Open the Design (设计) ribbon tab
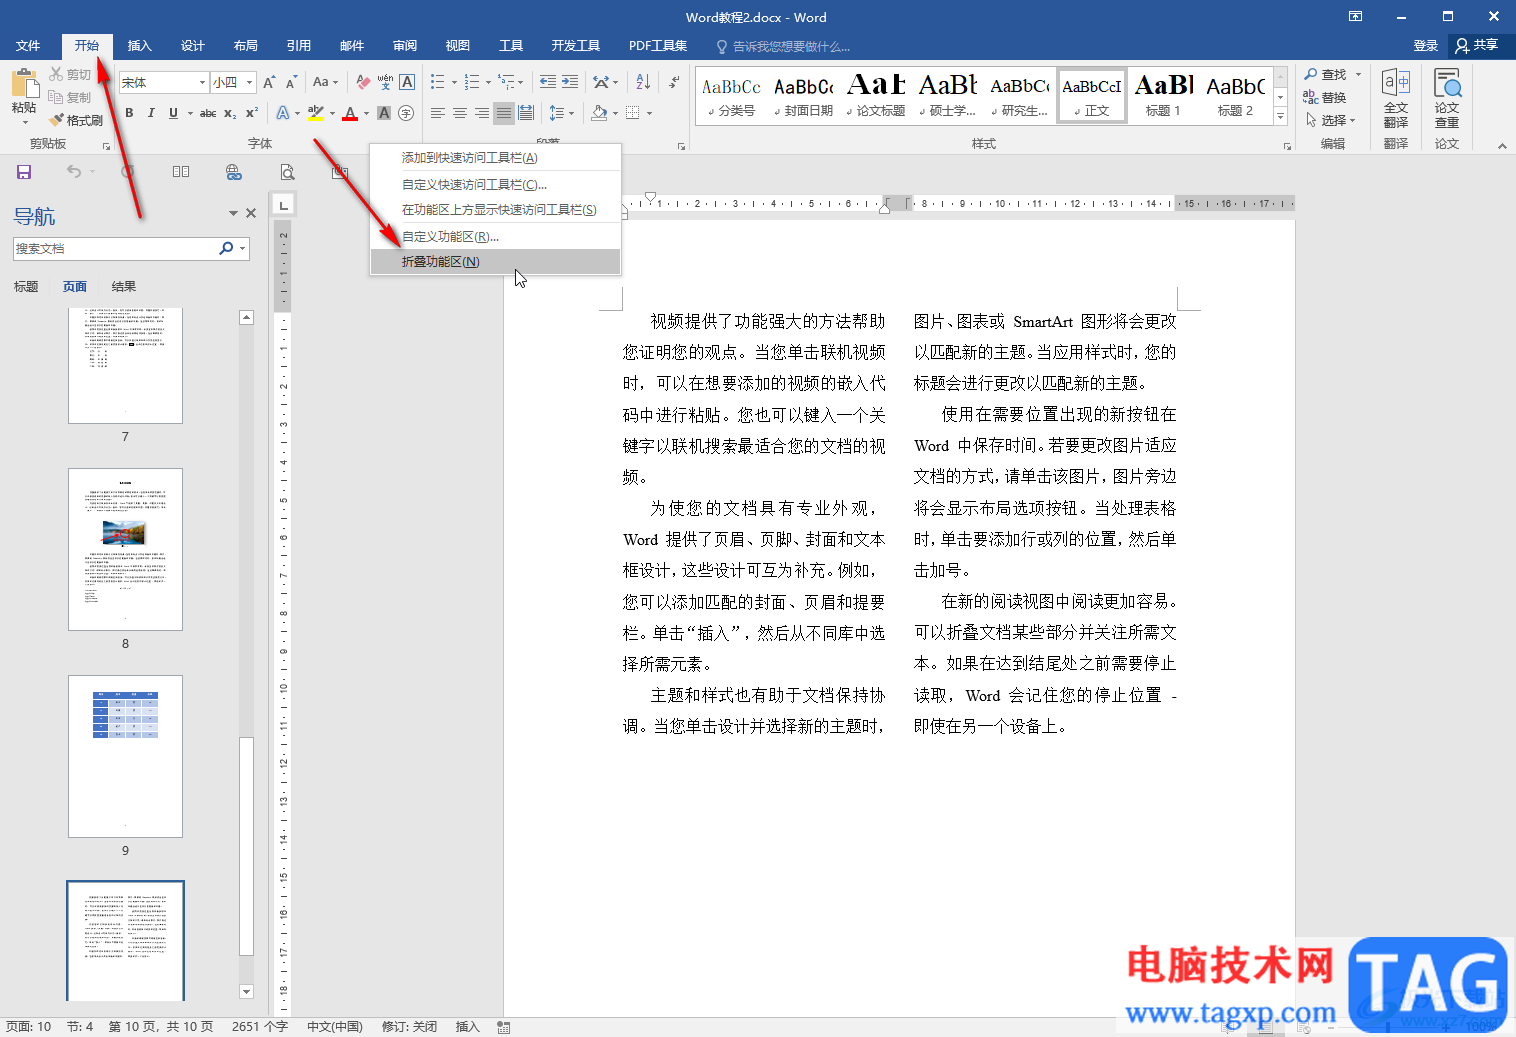Viewport: 1516px width, 1037px height. click(193, 46)
